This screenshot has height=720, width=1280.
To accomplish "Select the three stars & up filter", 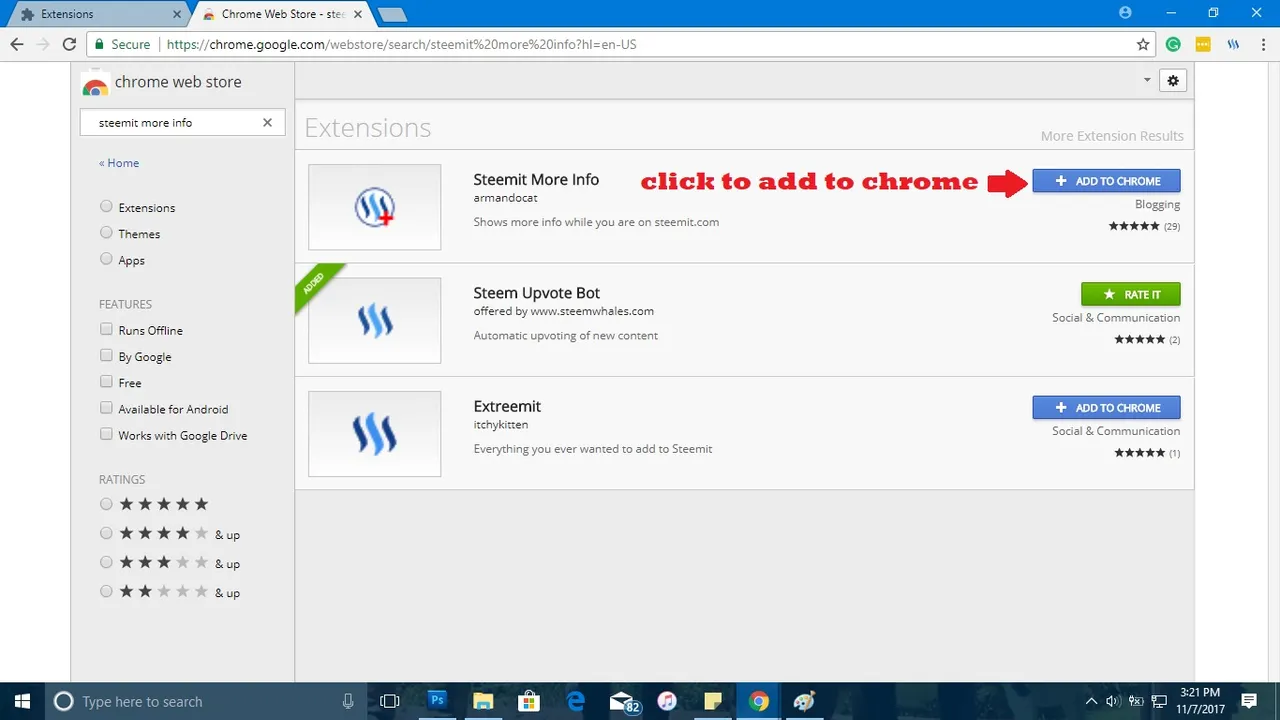I will [106, 563].
